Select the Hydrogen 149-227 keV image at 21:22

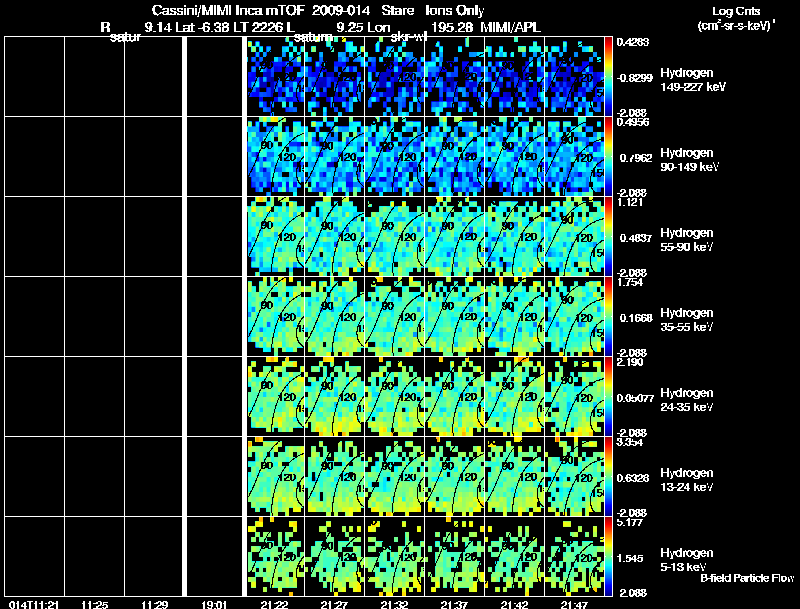276,77
